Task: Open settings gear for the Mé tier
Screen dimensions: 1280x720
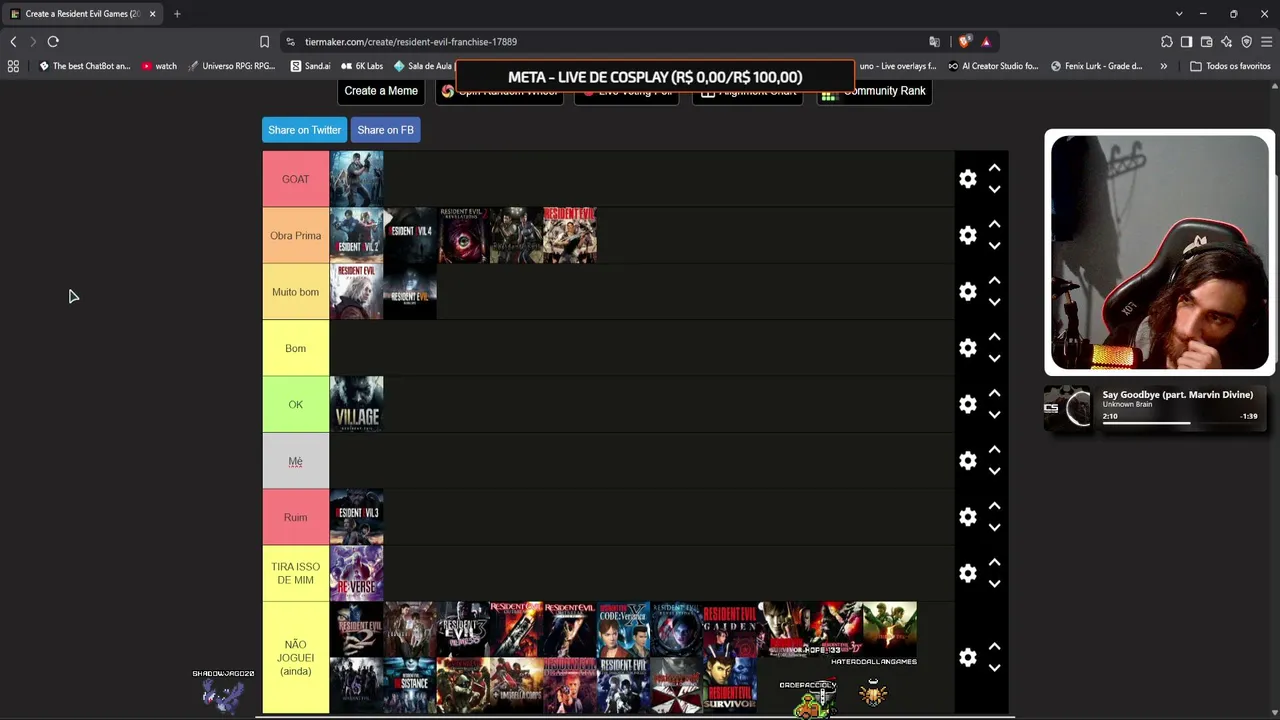Action: tap(967, 460)
